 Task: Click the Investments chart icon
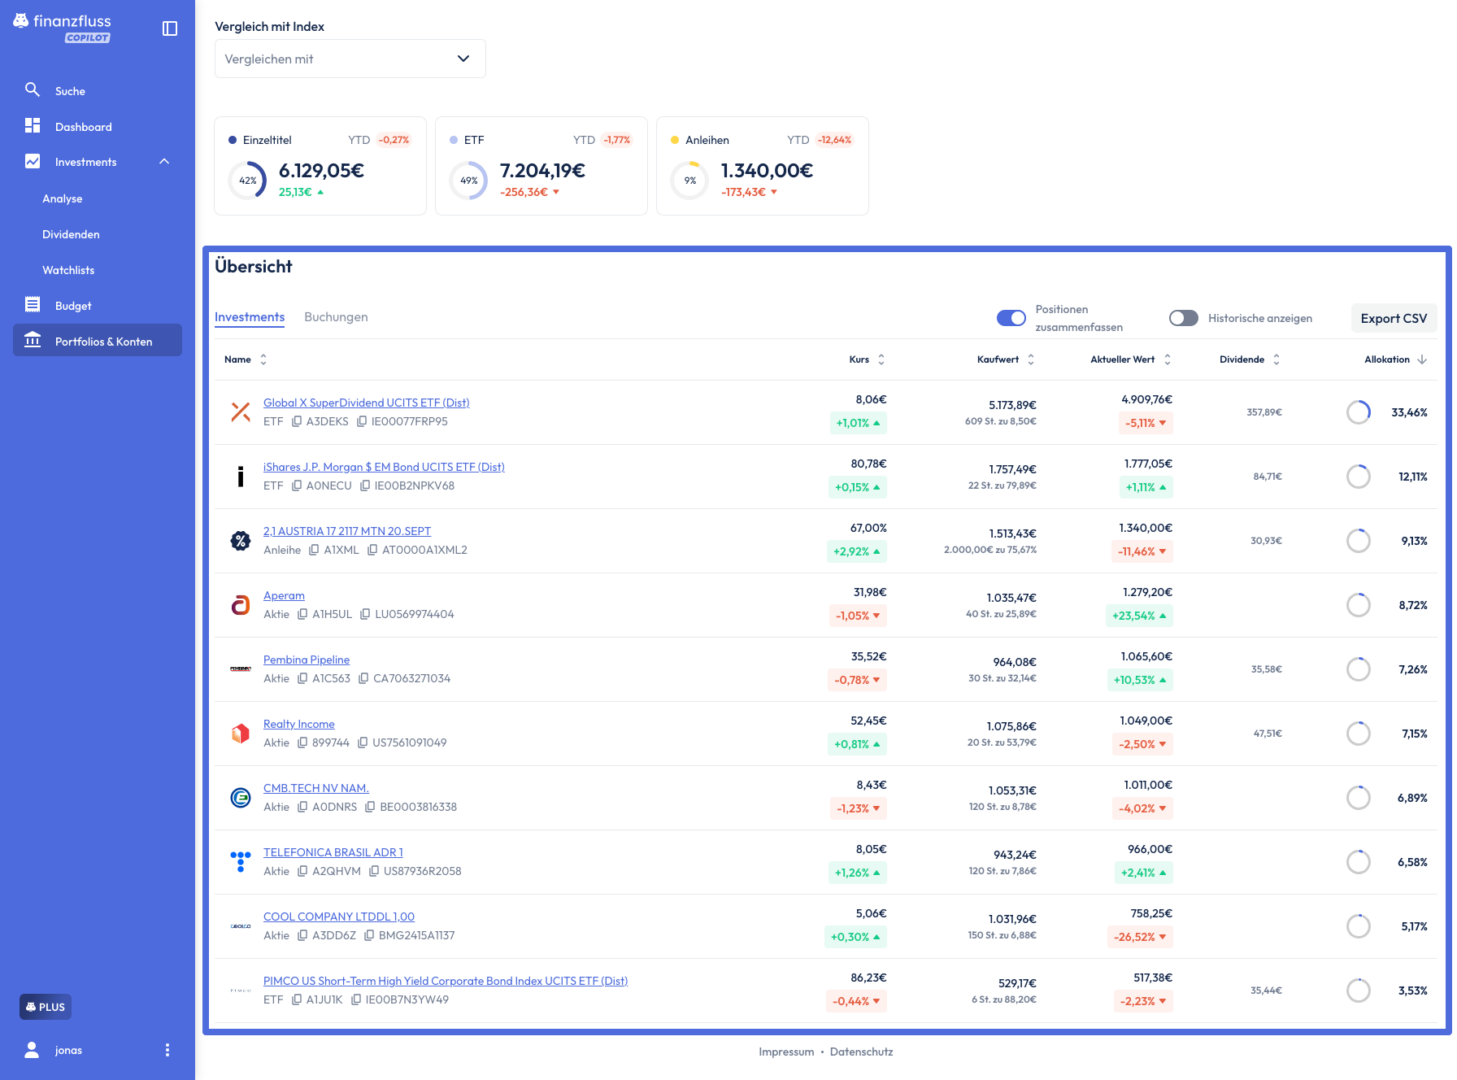point(32,161)
